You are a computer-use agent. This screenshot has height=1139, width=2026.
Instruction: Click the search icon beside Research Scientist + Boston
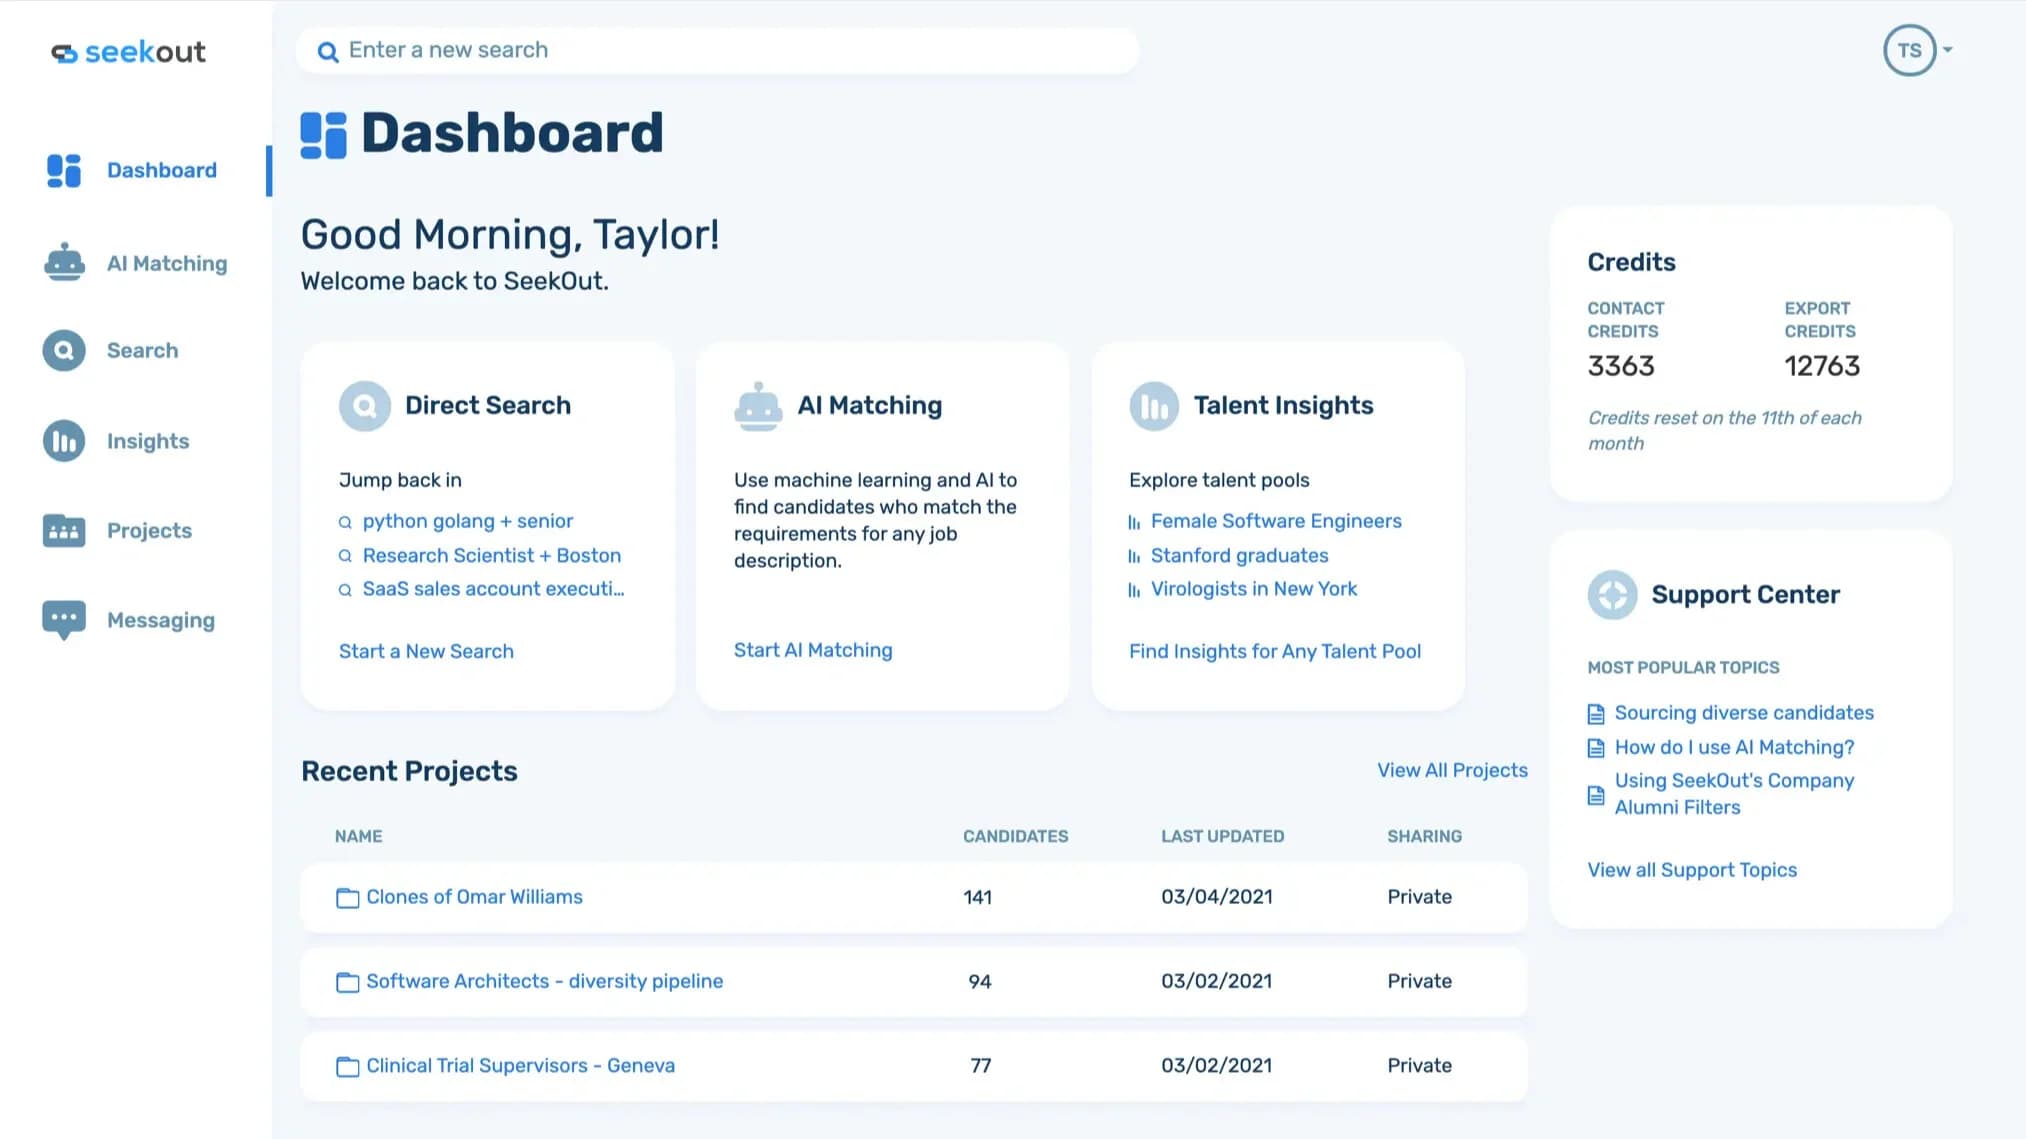coord(345,556)
